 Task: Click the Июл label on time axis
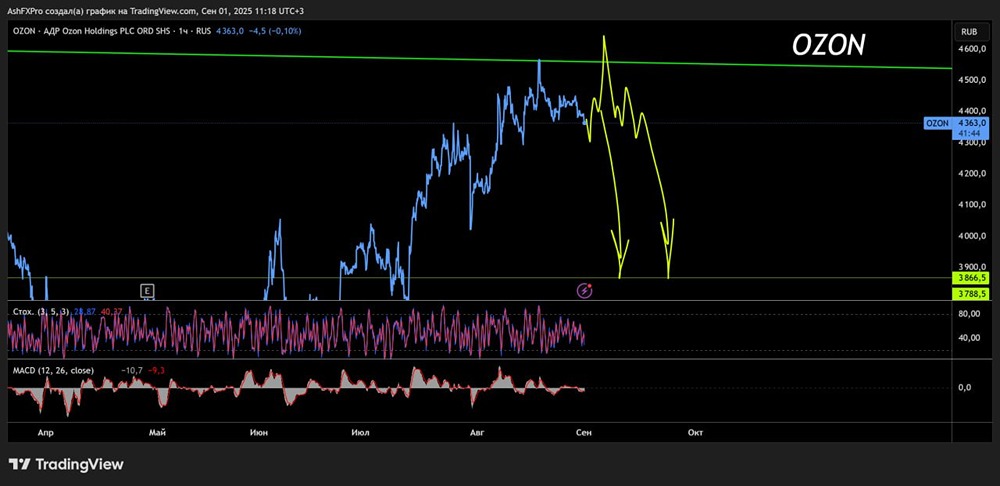tap(360, 432)
